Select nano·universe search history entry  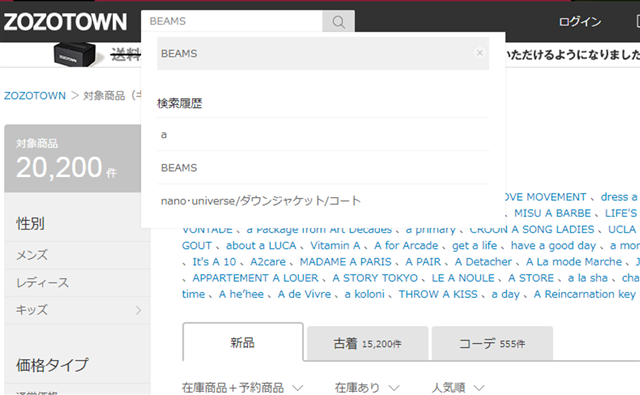[x=323, y=201]
